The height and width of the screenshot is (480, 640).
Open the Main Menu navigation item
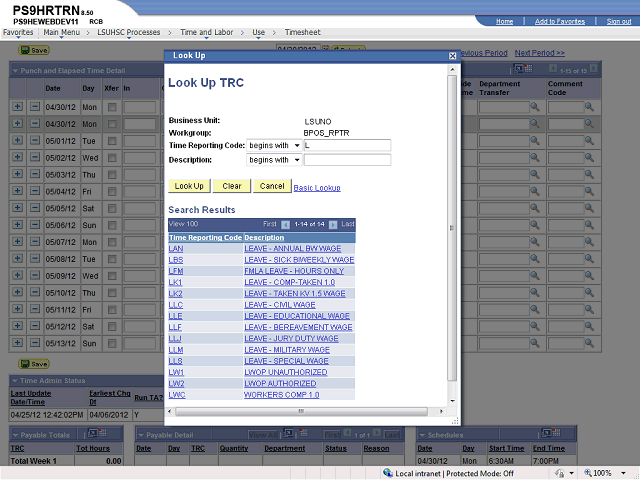59,32
